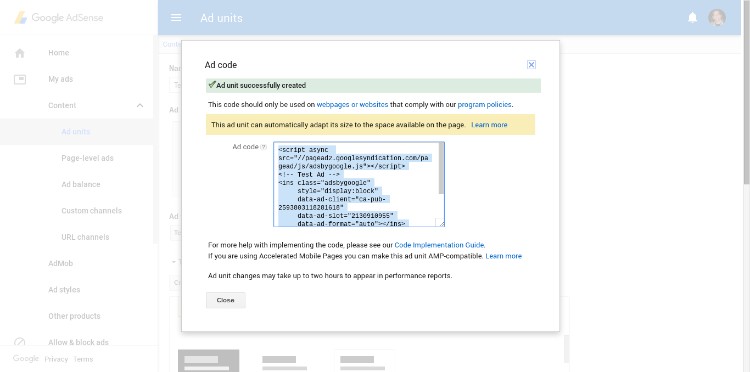Screen dimensions: 750x372
Task: Open the notifications bell
Action: tap(692, 18)
